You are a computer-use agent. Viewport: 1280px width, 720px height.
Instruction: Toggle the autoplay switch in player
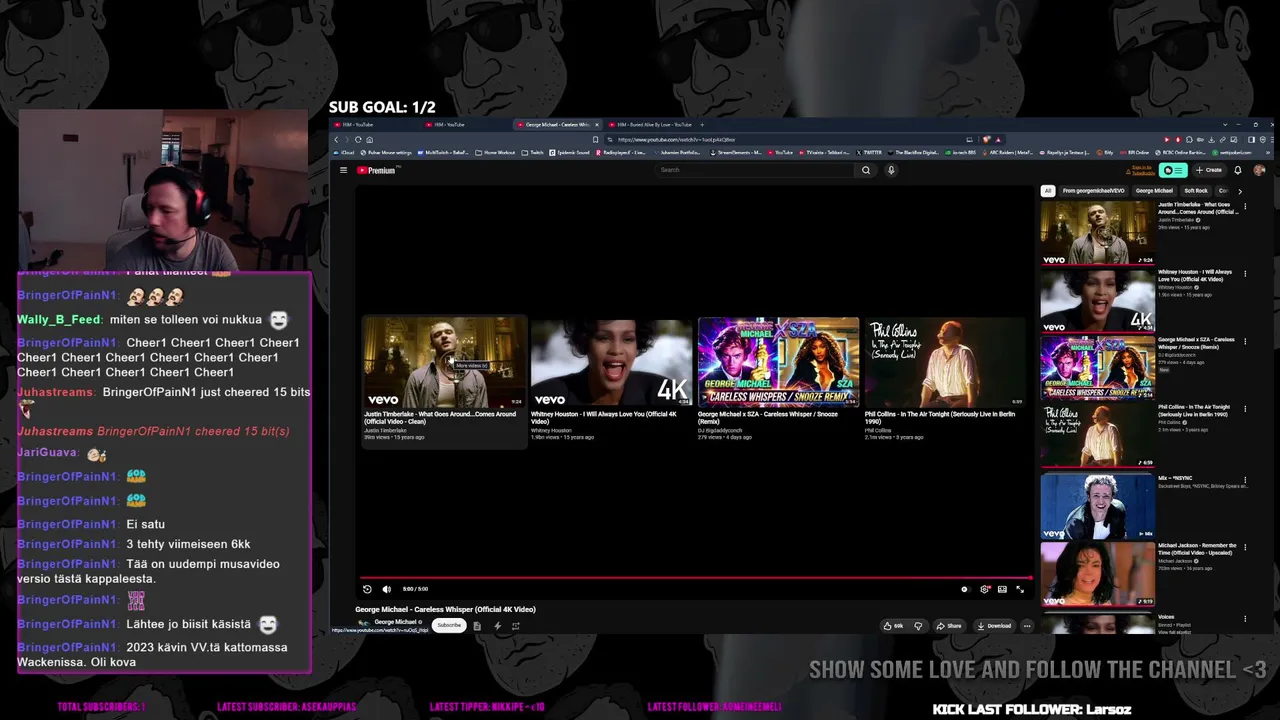[x=964, y=589]
